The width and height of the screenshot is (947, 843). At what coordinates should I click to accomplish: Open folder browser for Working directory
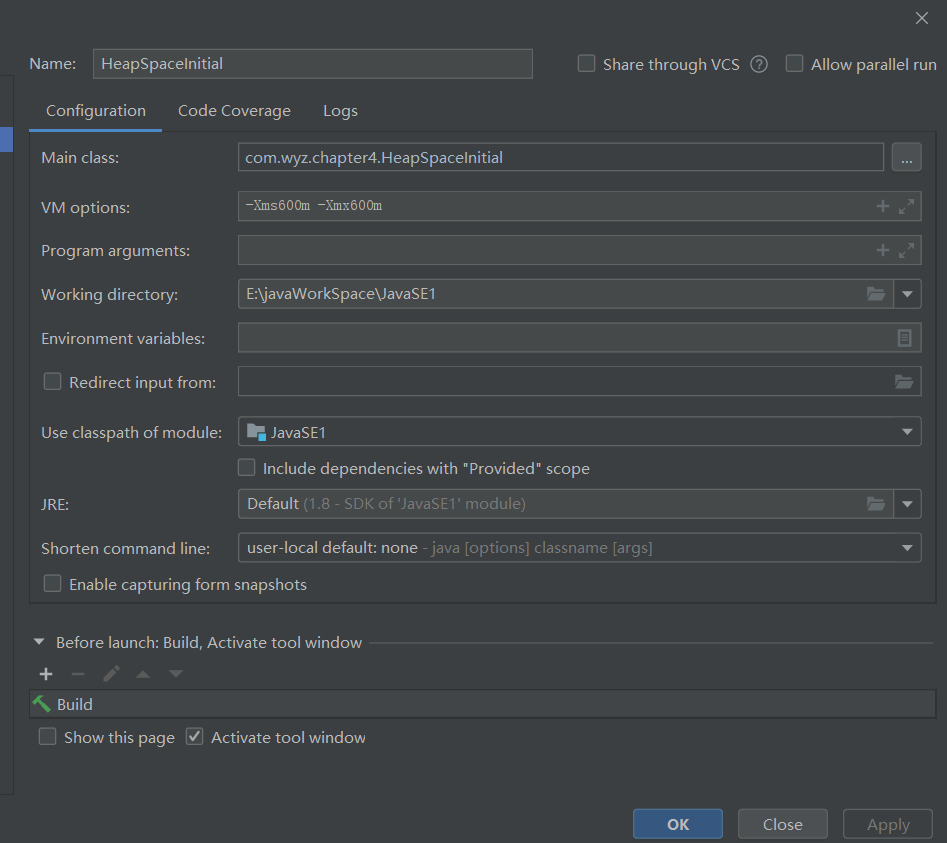click(876, 294)
